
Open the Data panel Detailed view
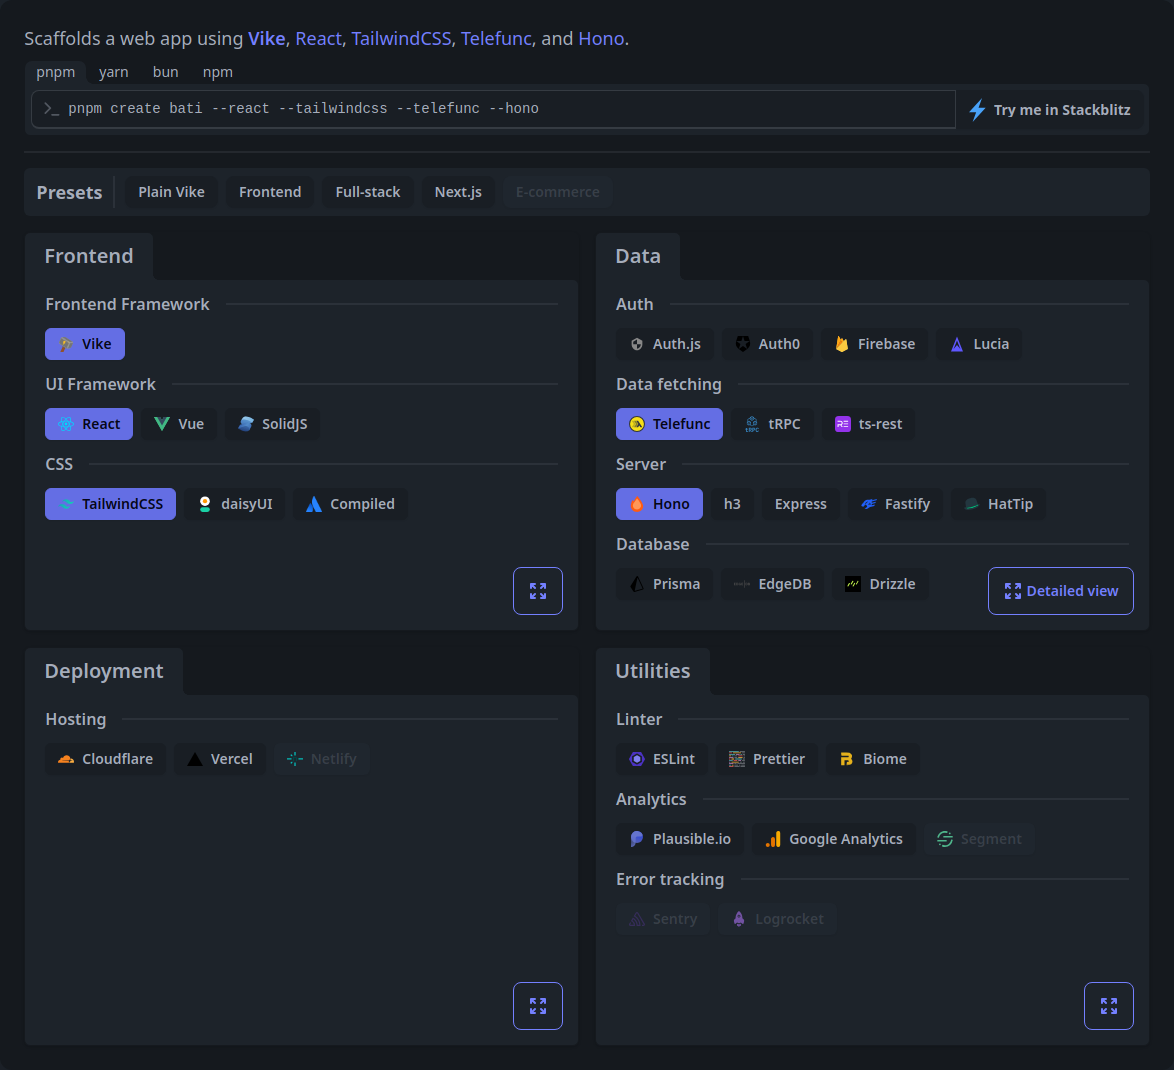pyautogui.click(x=1060, y=591)
